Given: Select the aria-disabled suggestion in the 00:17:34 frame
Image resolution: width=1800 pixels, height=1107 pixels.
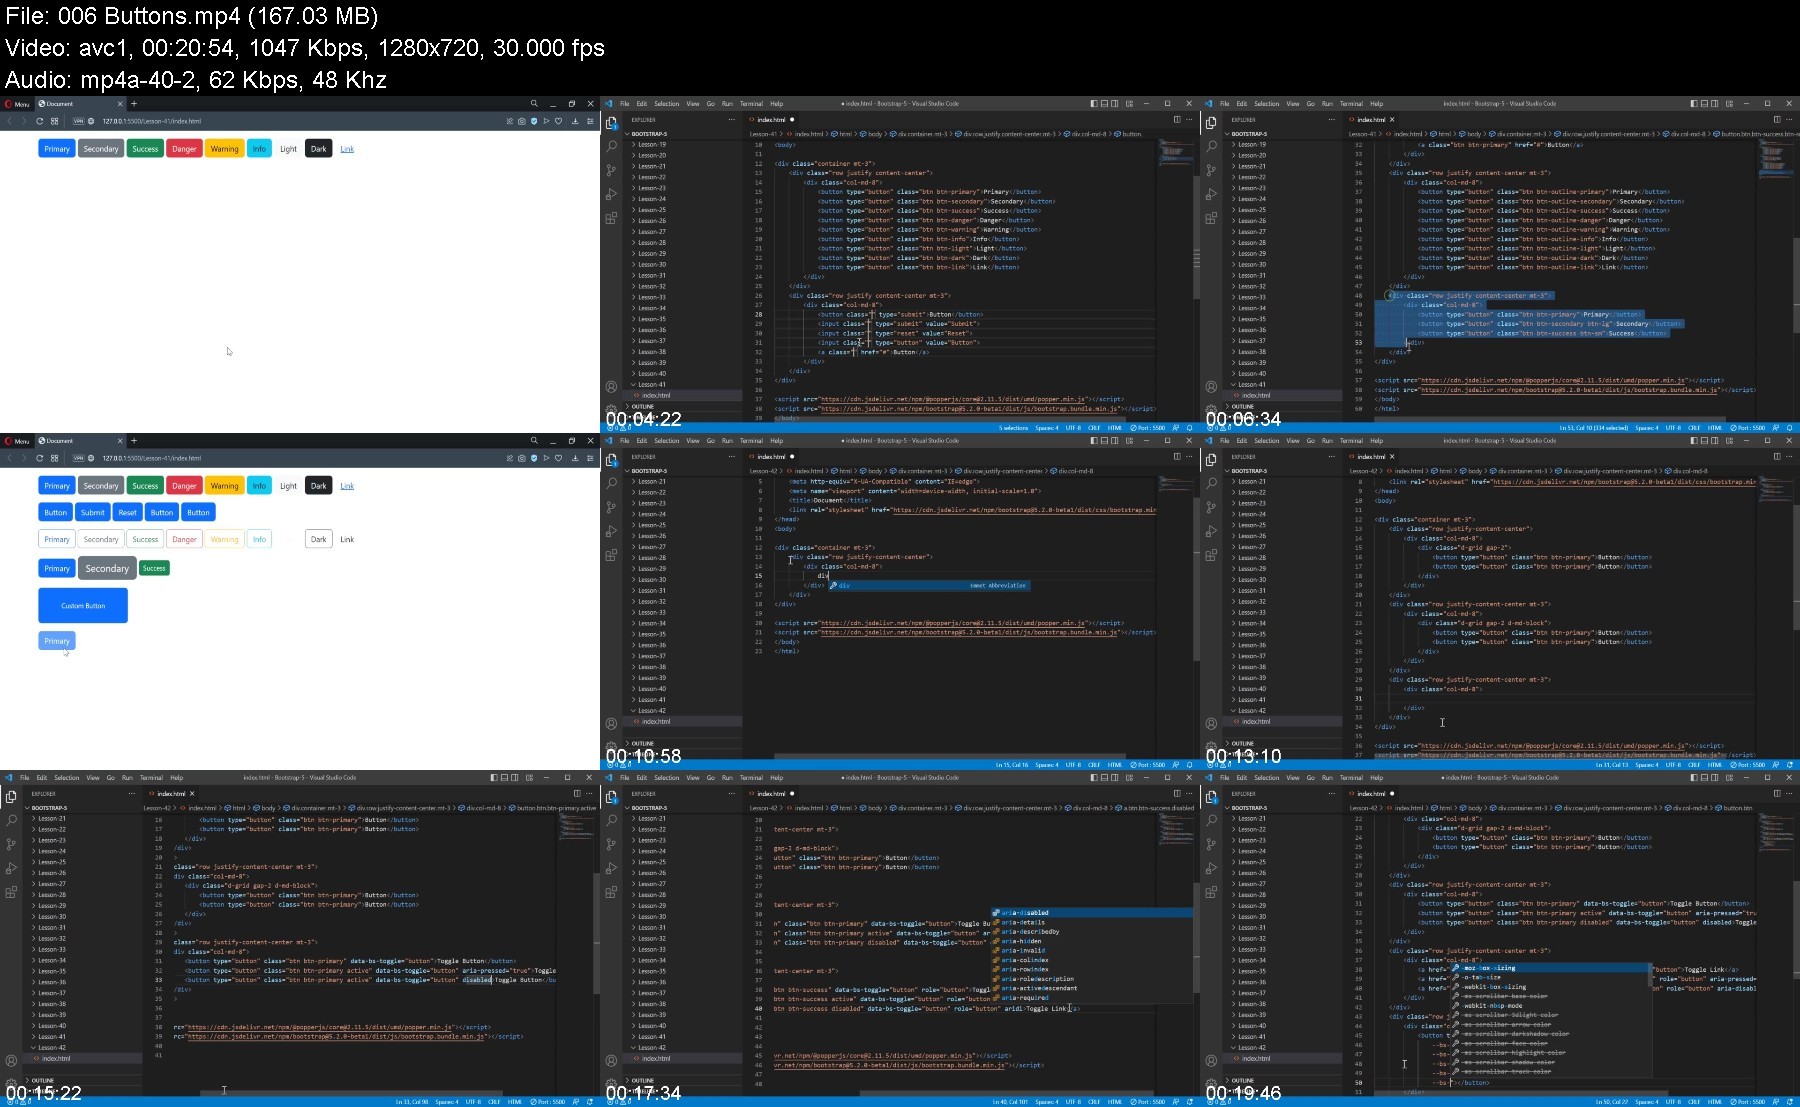Looking at the screenshot, I should [1091, 912].
